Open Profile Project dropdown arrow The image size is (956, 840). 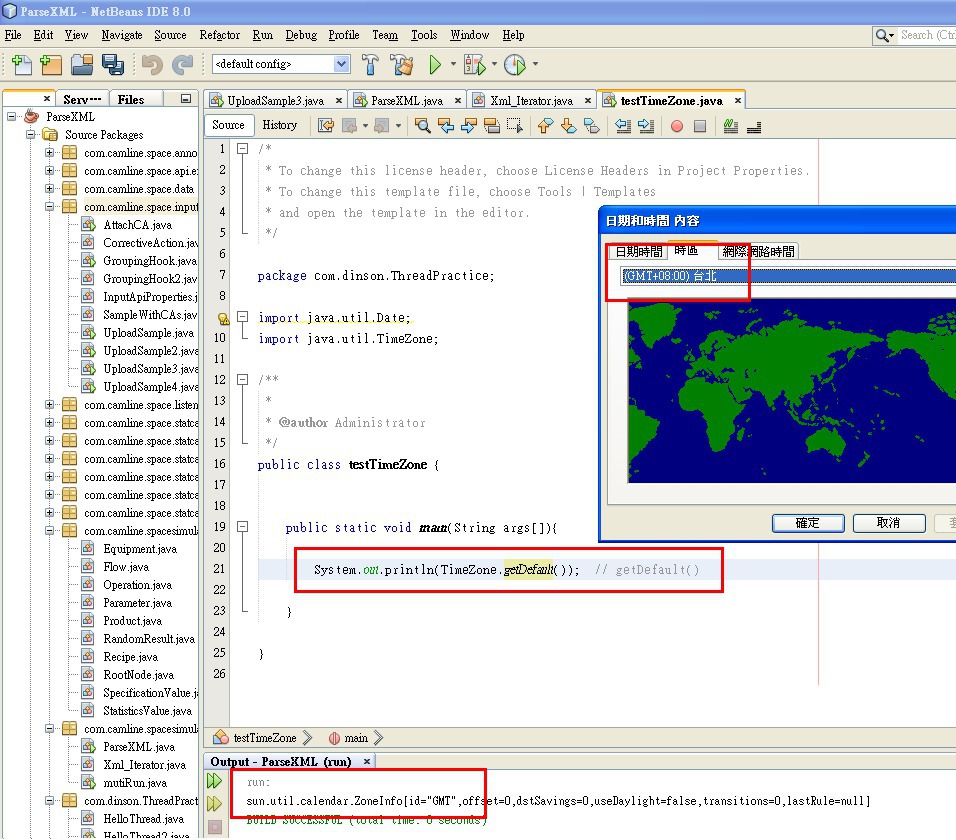535,64
